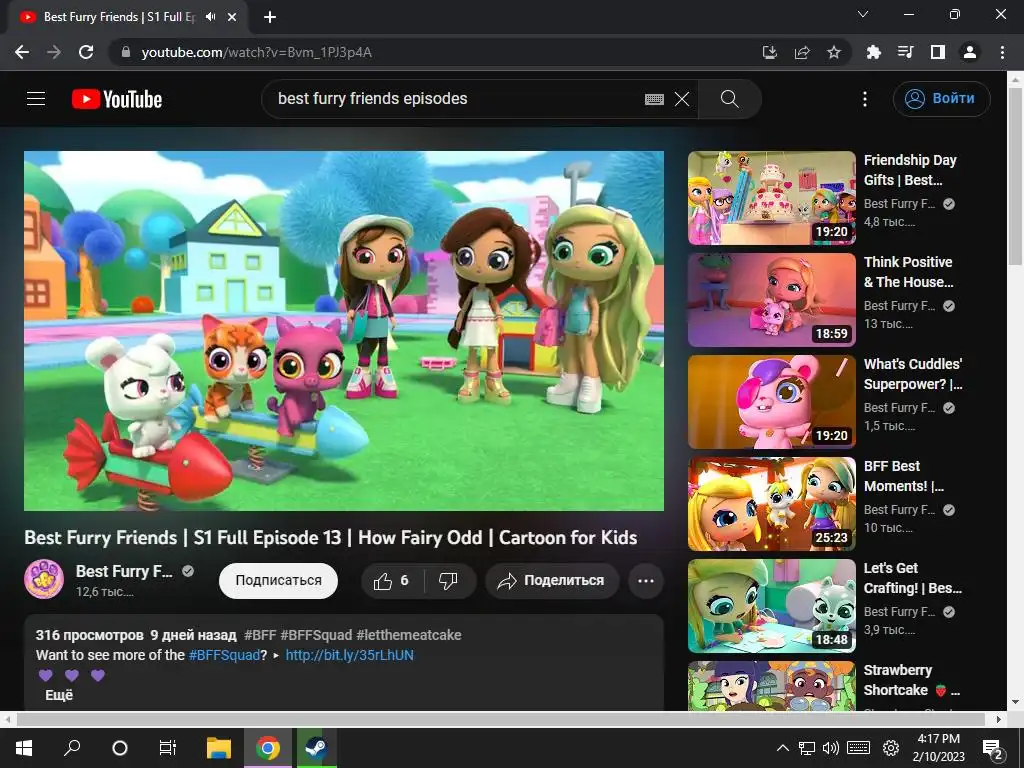
Task: Open Chrome extensions puzzle icon
Action: [873, 52]
